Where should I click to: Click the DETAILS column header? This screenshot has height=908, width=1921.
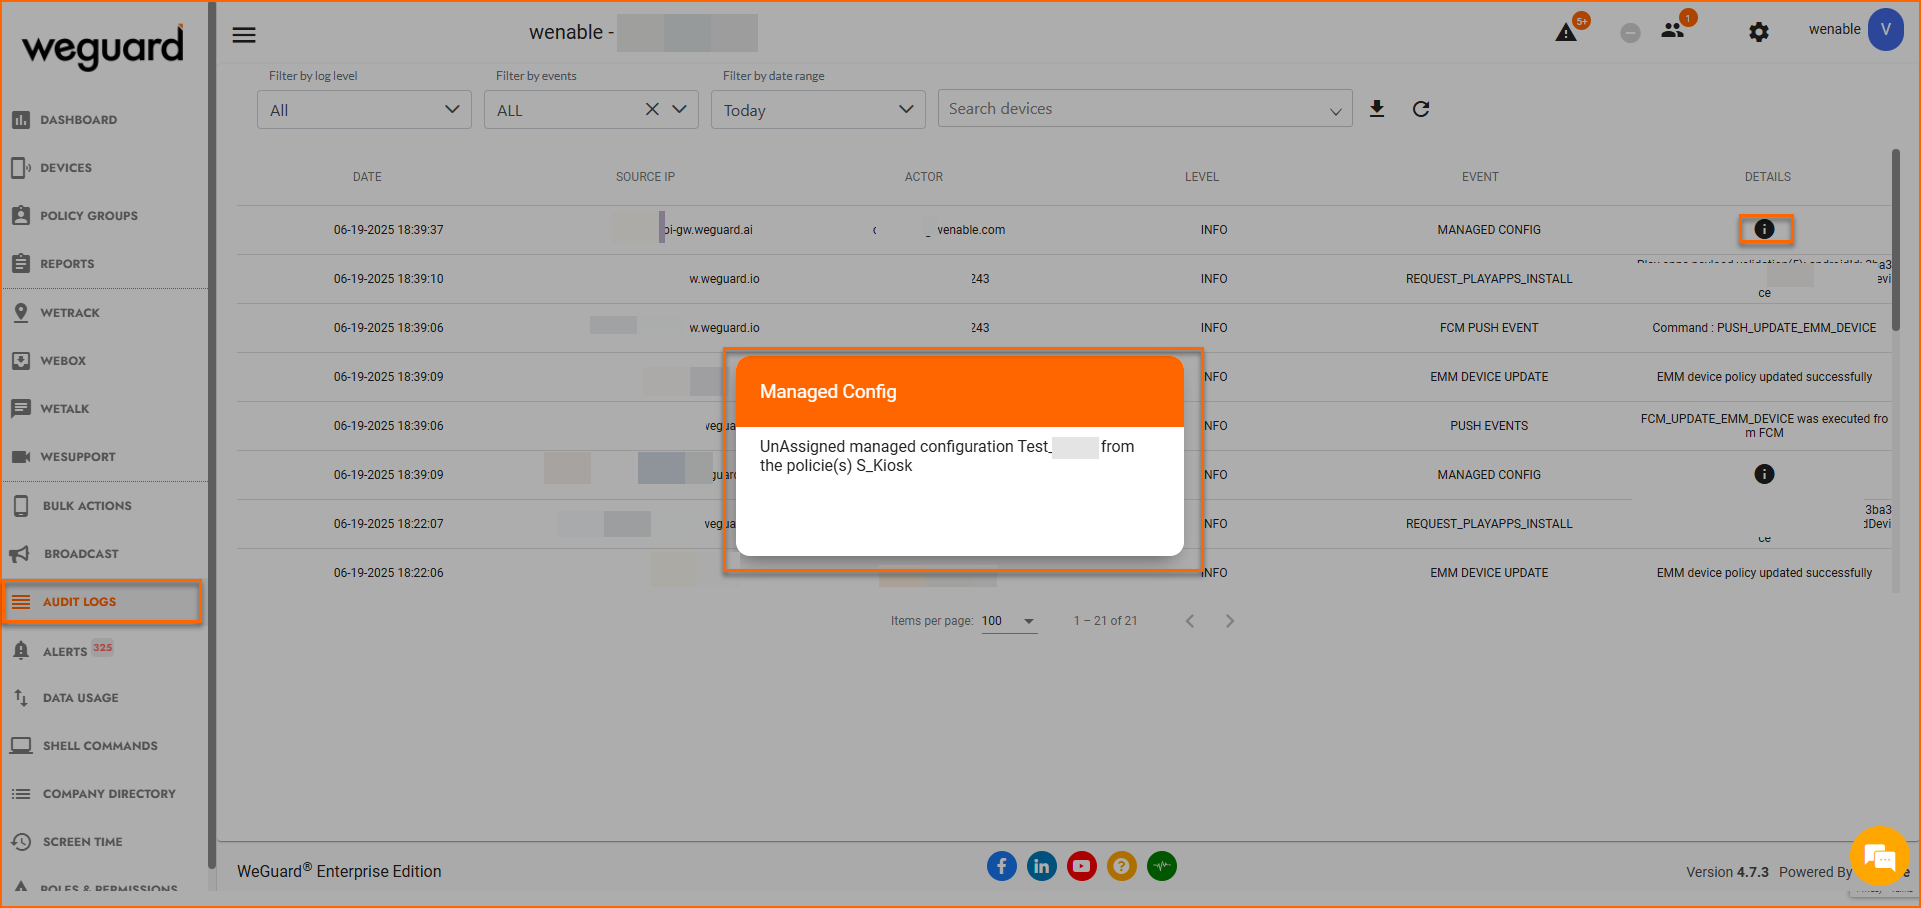click(1768, 177)
